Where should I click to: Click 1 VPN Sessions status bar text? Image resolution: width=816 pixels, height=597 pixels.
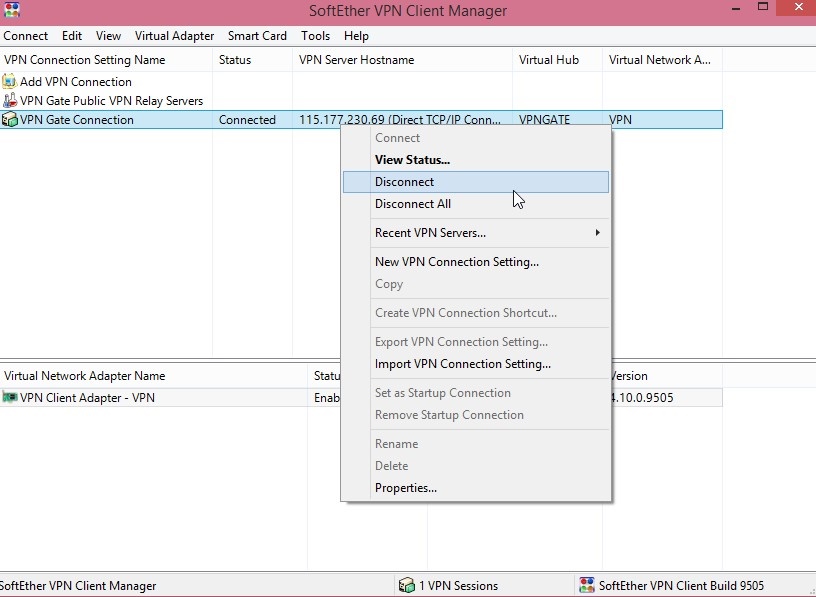coord(458,586)
